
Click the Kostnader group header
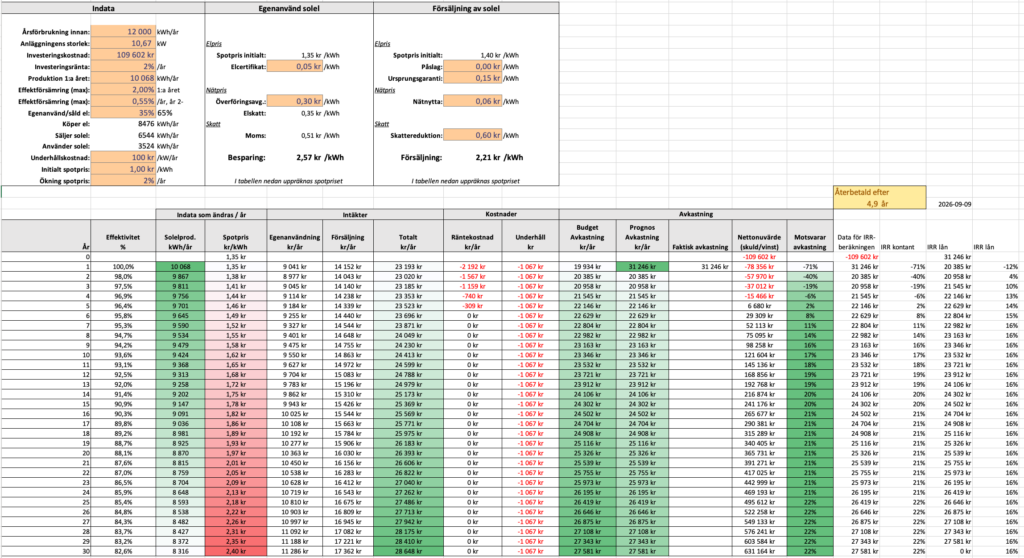501,214
